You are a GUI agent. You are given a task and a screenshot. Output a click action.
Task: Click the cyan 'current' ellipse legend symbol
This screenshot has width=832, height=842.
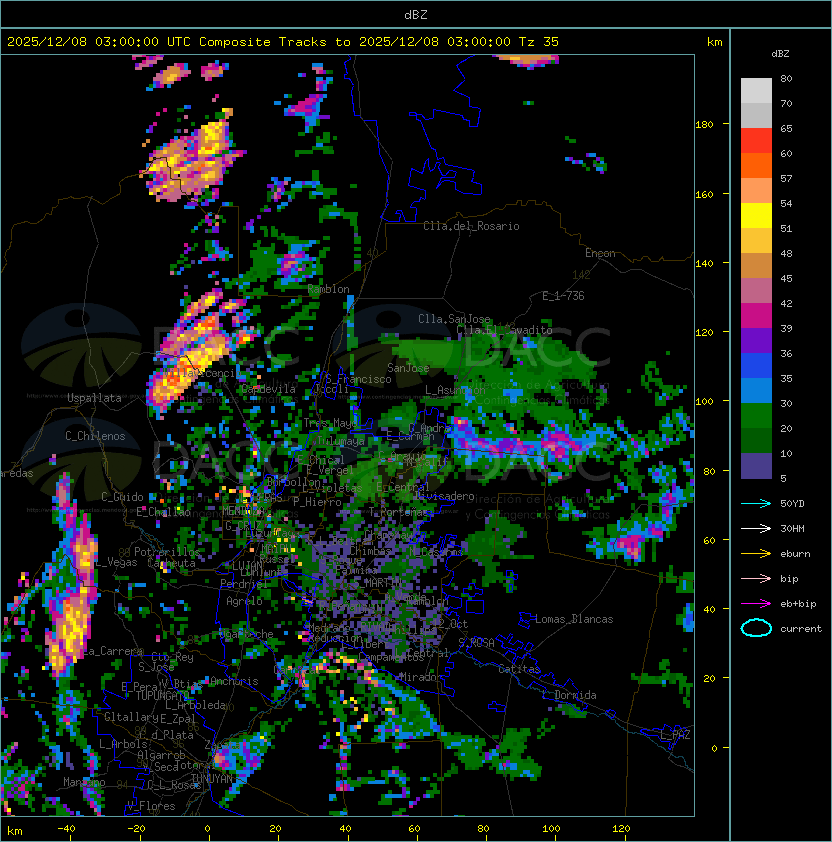[756, 628]
